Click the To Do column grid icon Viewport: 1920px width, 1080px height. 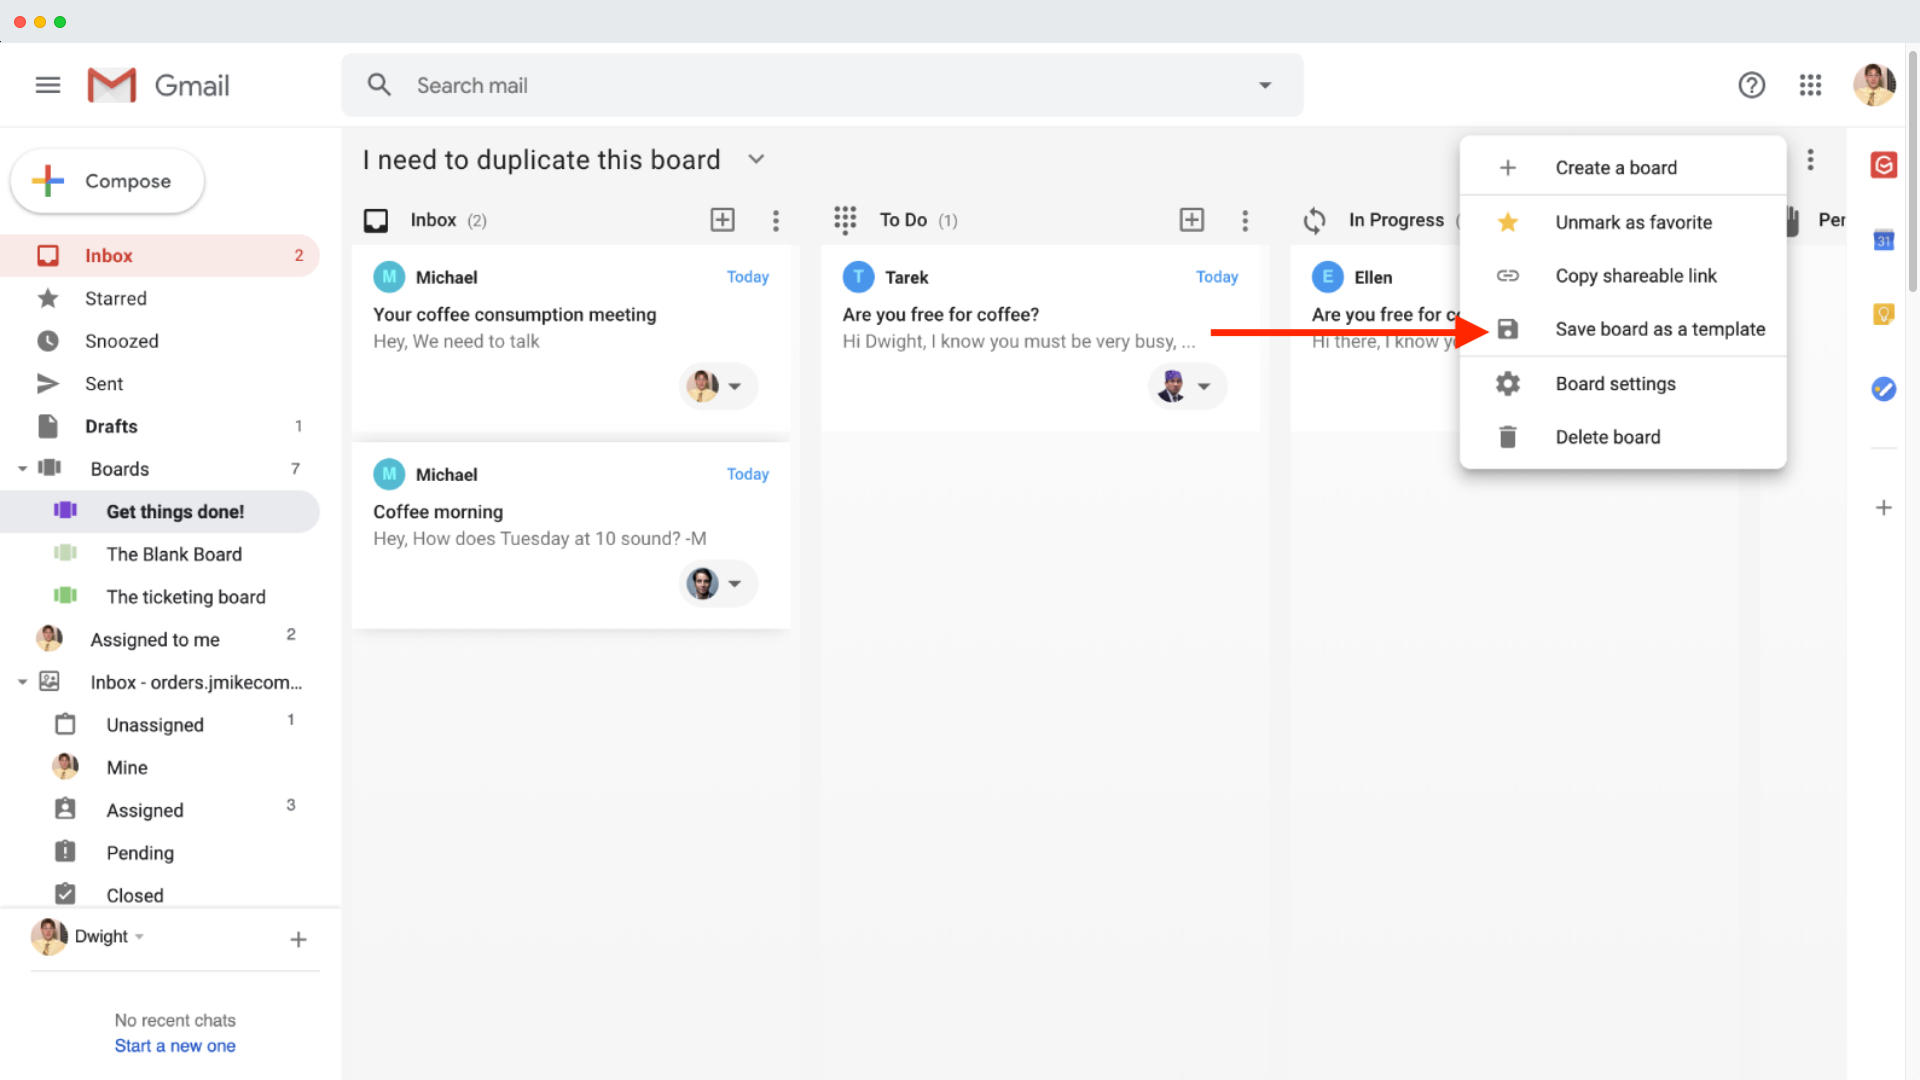tap(845, 220)
